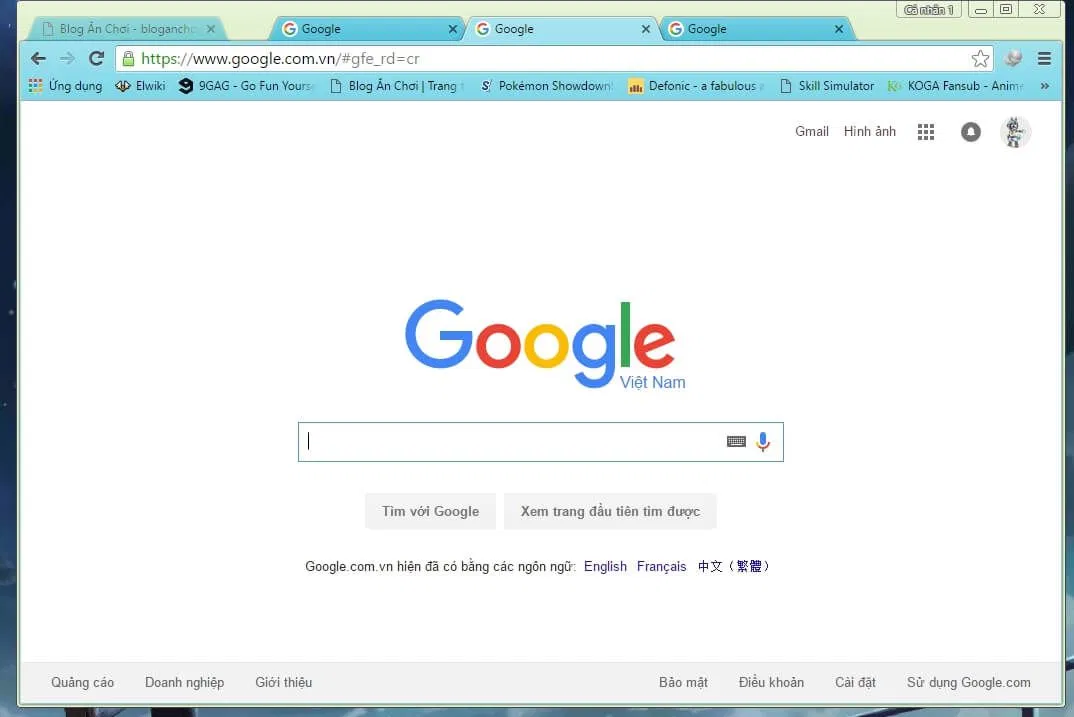The image size is (1074, 717).
Task: Click inside the Google search box
Action: tap(510, 442)
